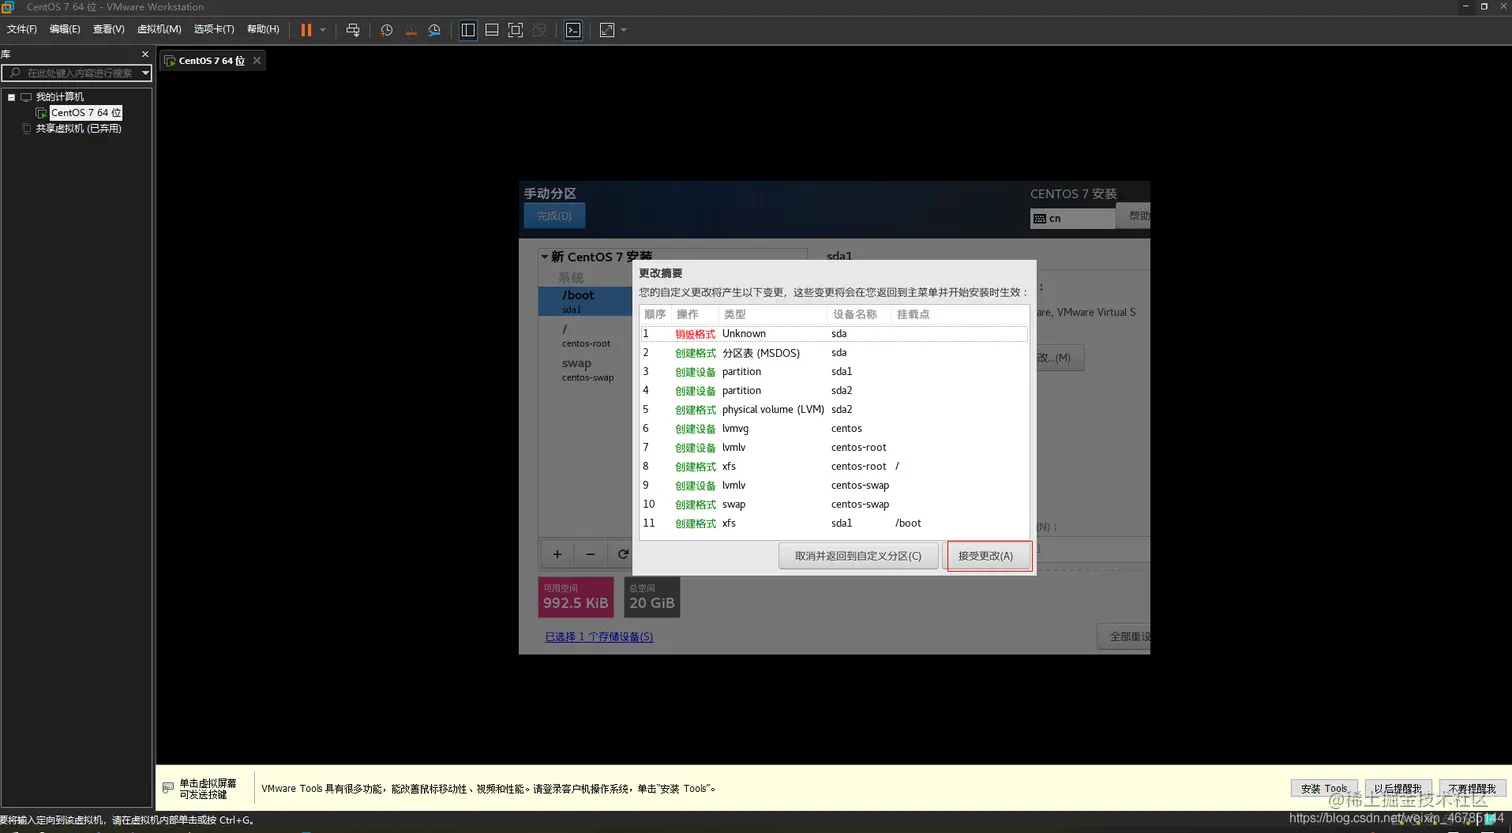Click the cn keyboard layout indicator

[x=1072, y=218]
